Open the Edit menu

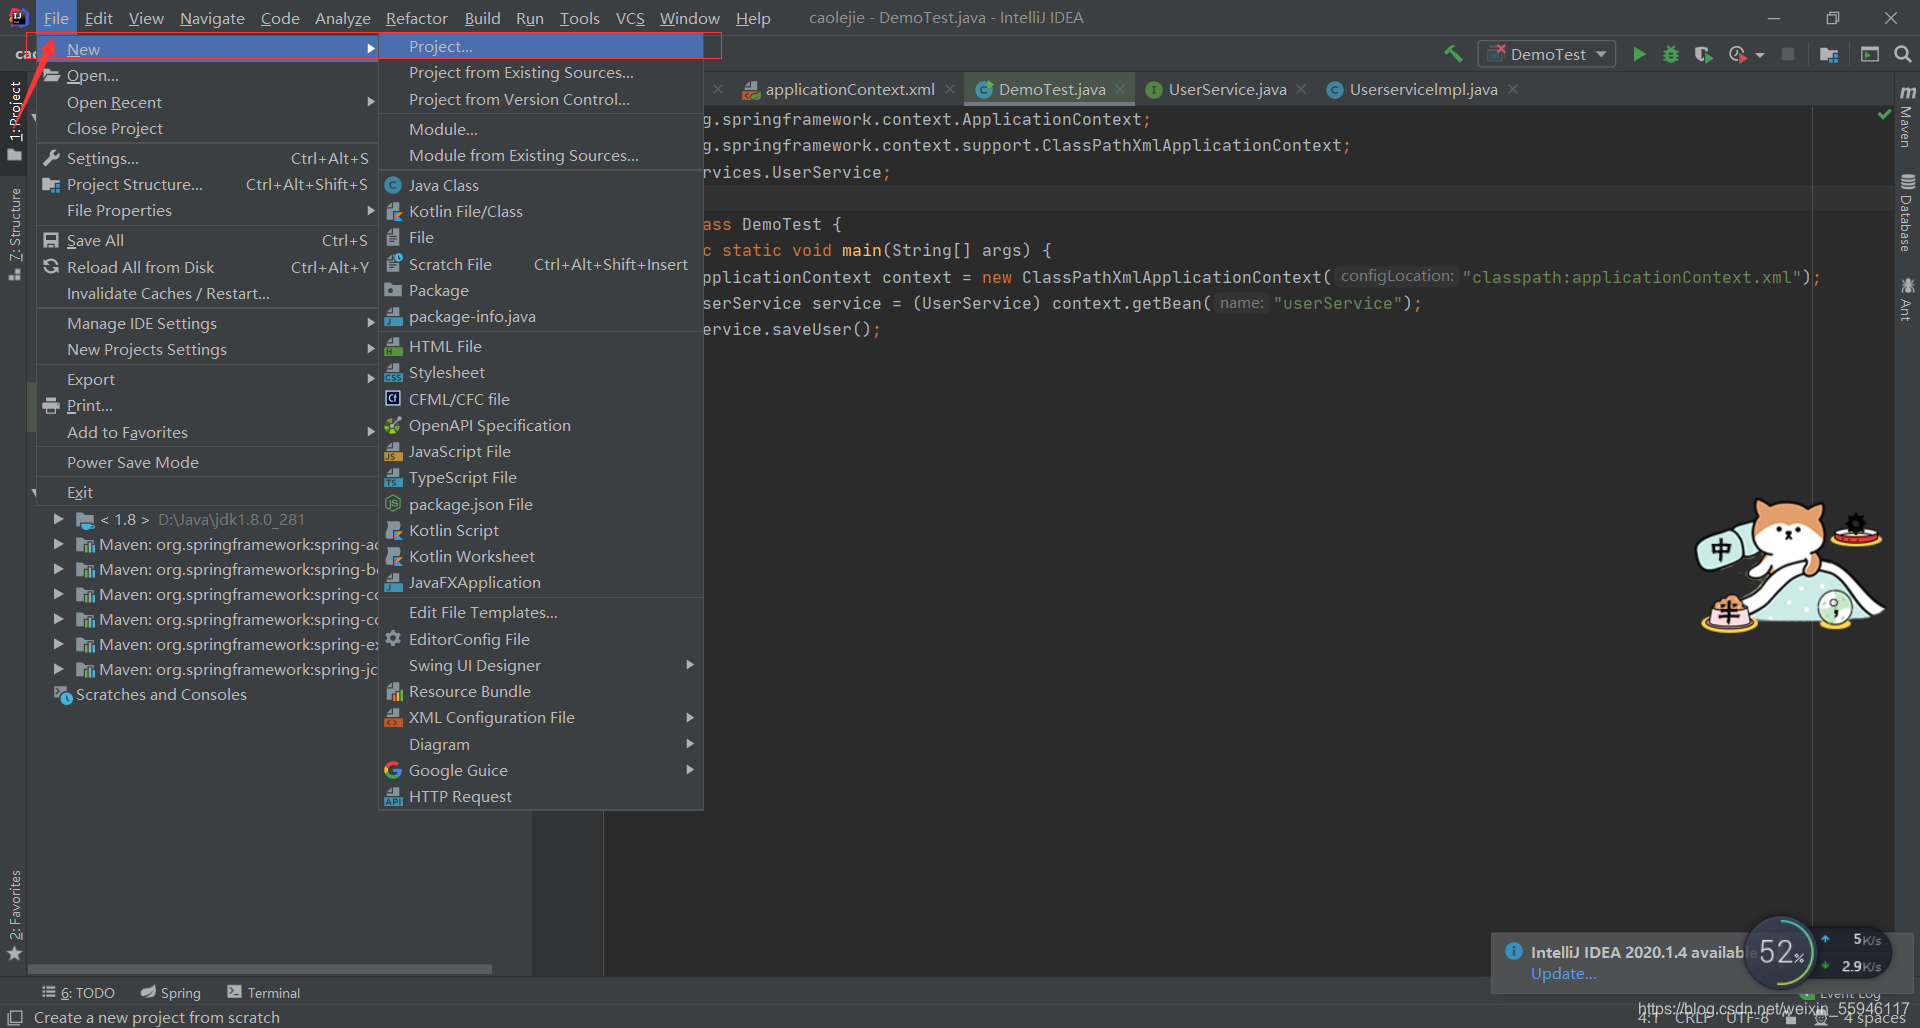[x=98, y=18]
